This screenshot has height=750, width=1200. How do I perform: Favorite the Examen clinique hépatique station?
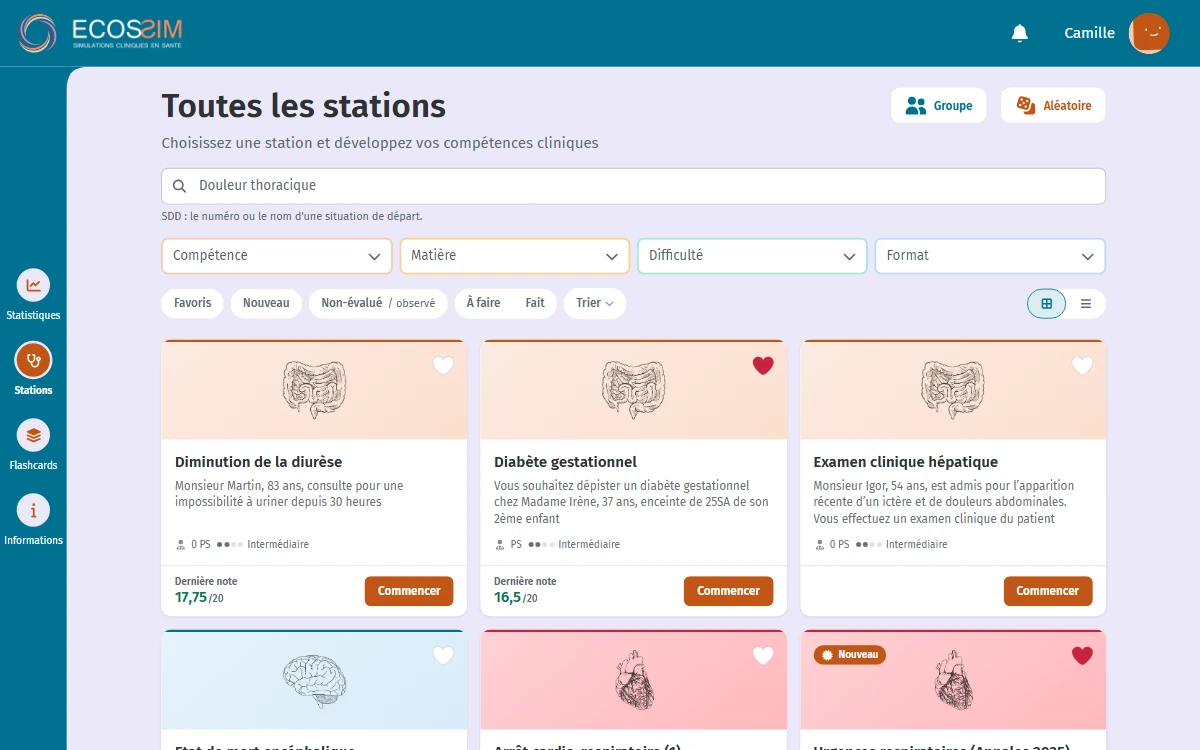point(1082,366)
